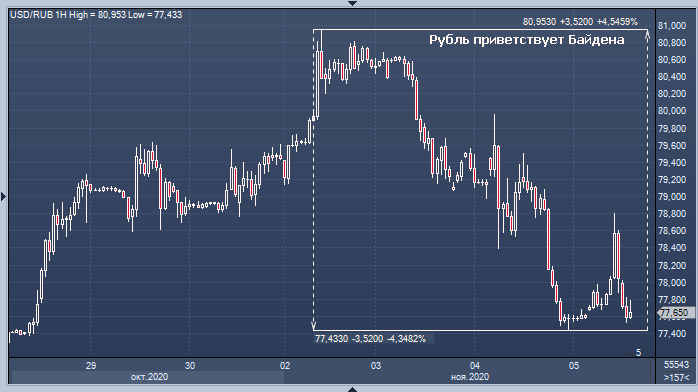Click the date label 03 on the time axis

(376, 366)
